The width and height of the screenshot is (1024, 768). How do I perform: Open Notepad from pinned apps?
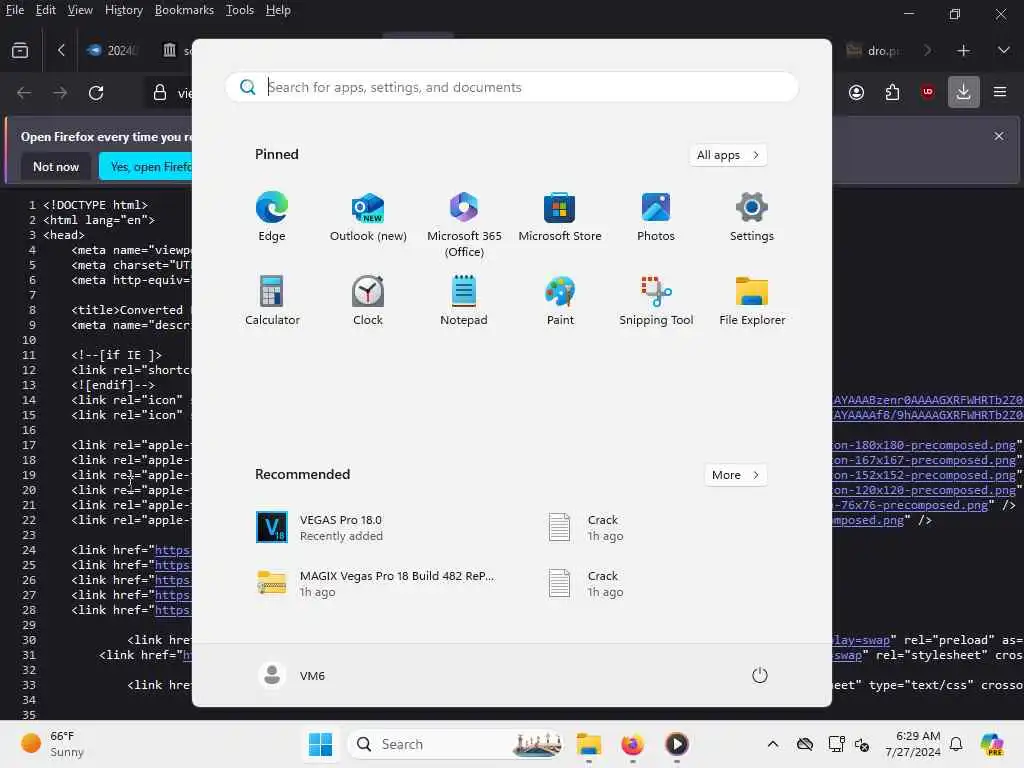pos(464,300)
